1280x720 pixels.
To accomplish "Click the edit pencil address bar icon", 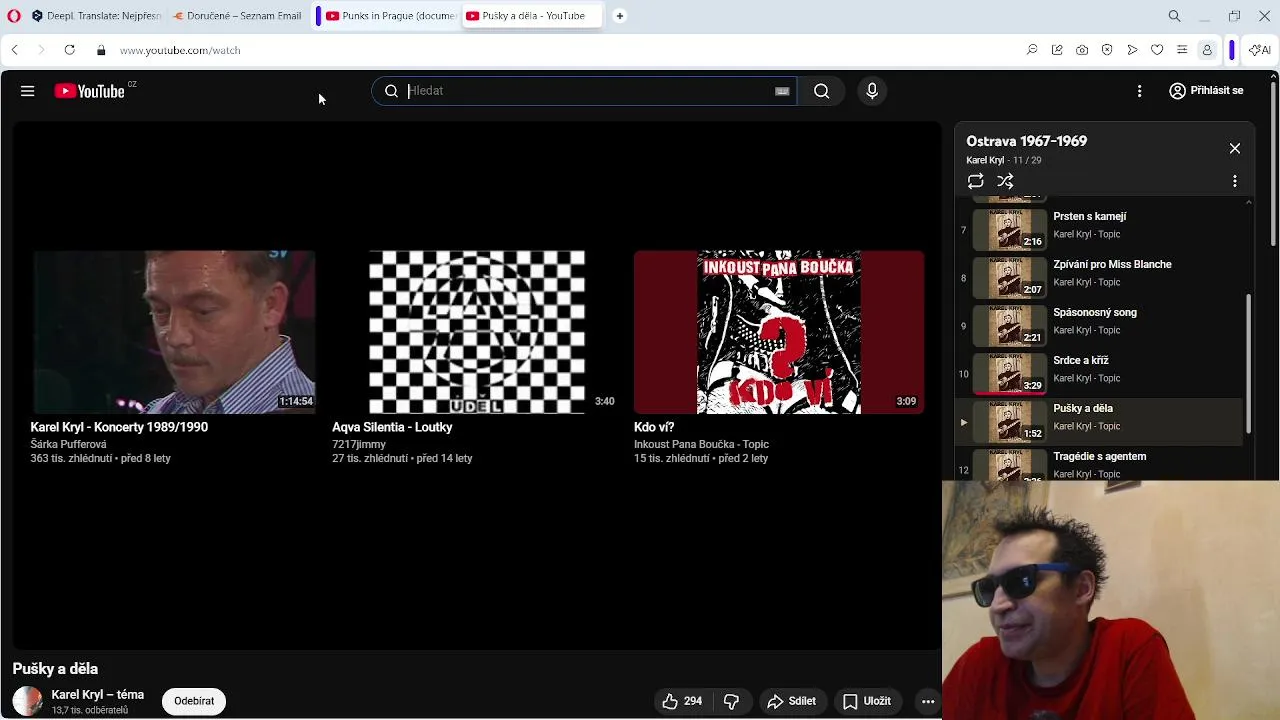I will [1057, 50].
